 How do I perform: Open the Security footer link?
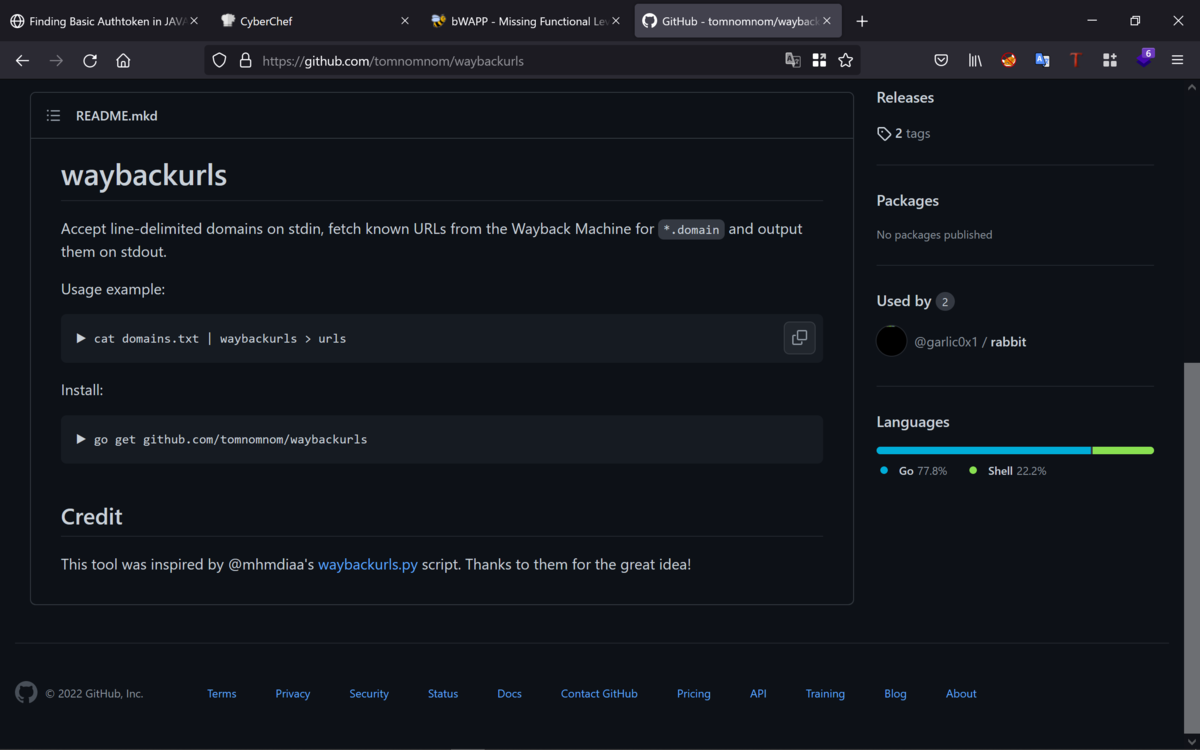coord(369,693)
